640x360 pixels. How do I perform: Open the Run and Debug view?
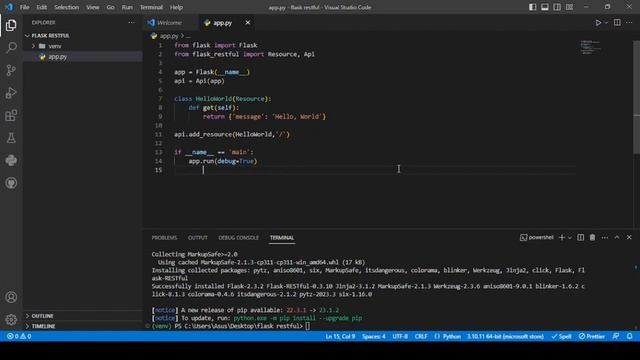(x=11, y=93)
